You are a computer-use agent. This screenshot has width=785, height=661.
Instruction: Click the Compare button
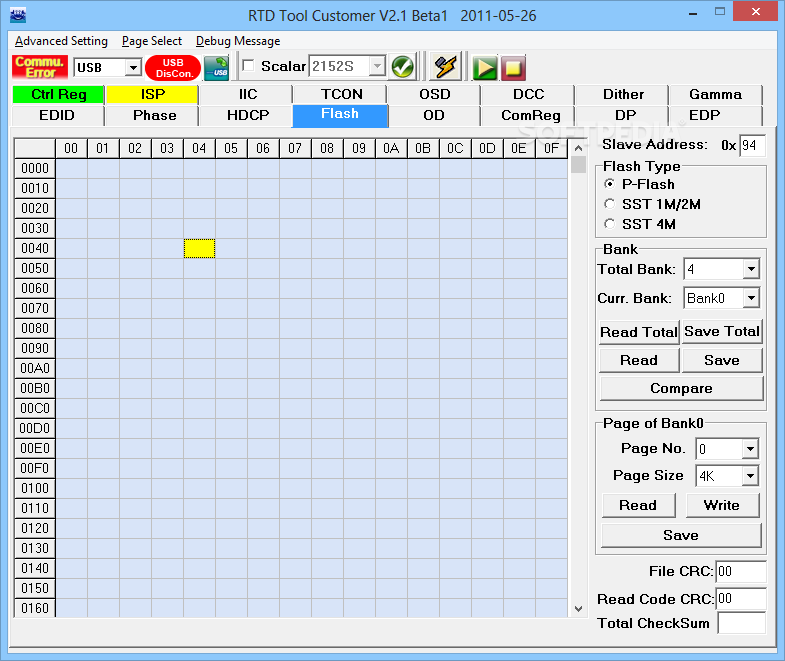[x=681, y=388]
